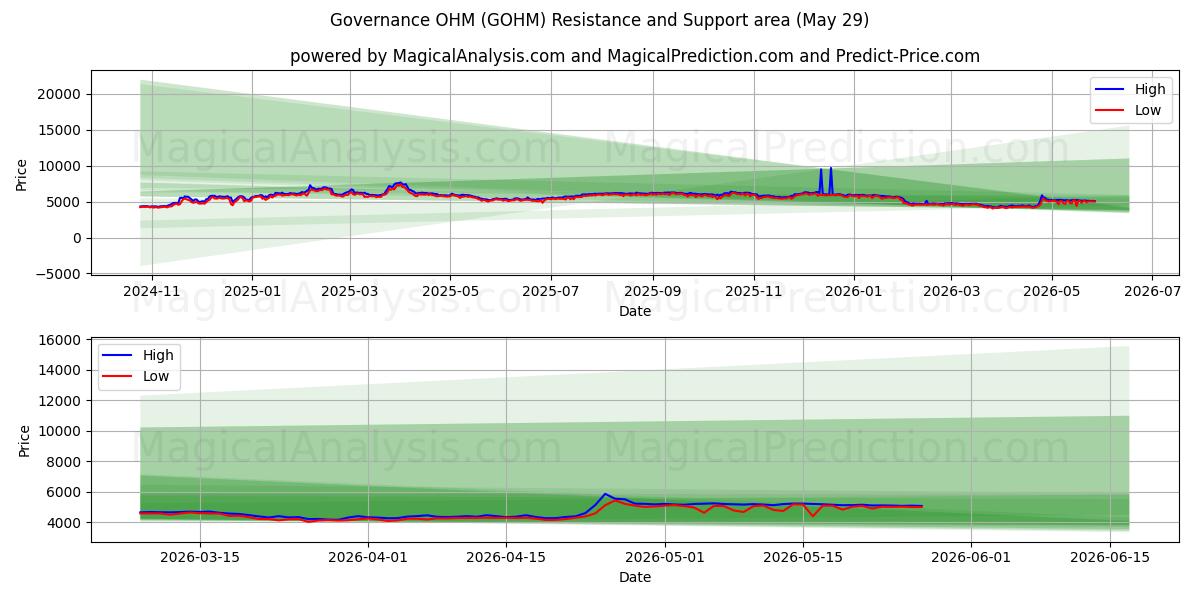The image size is (1200, 600).
Task: Click the '2025-05' tick label
Action: (x=450, y=290)
